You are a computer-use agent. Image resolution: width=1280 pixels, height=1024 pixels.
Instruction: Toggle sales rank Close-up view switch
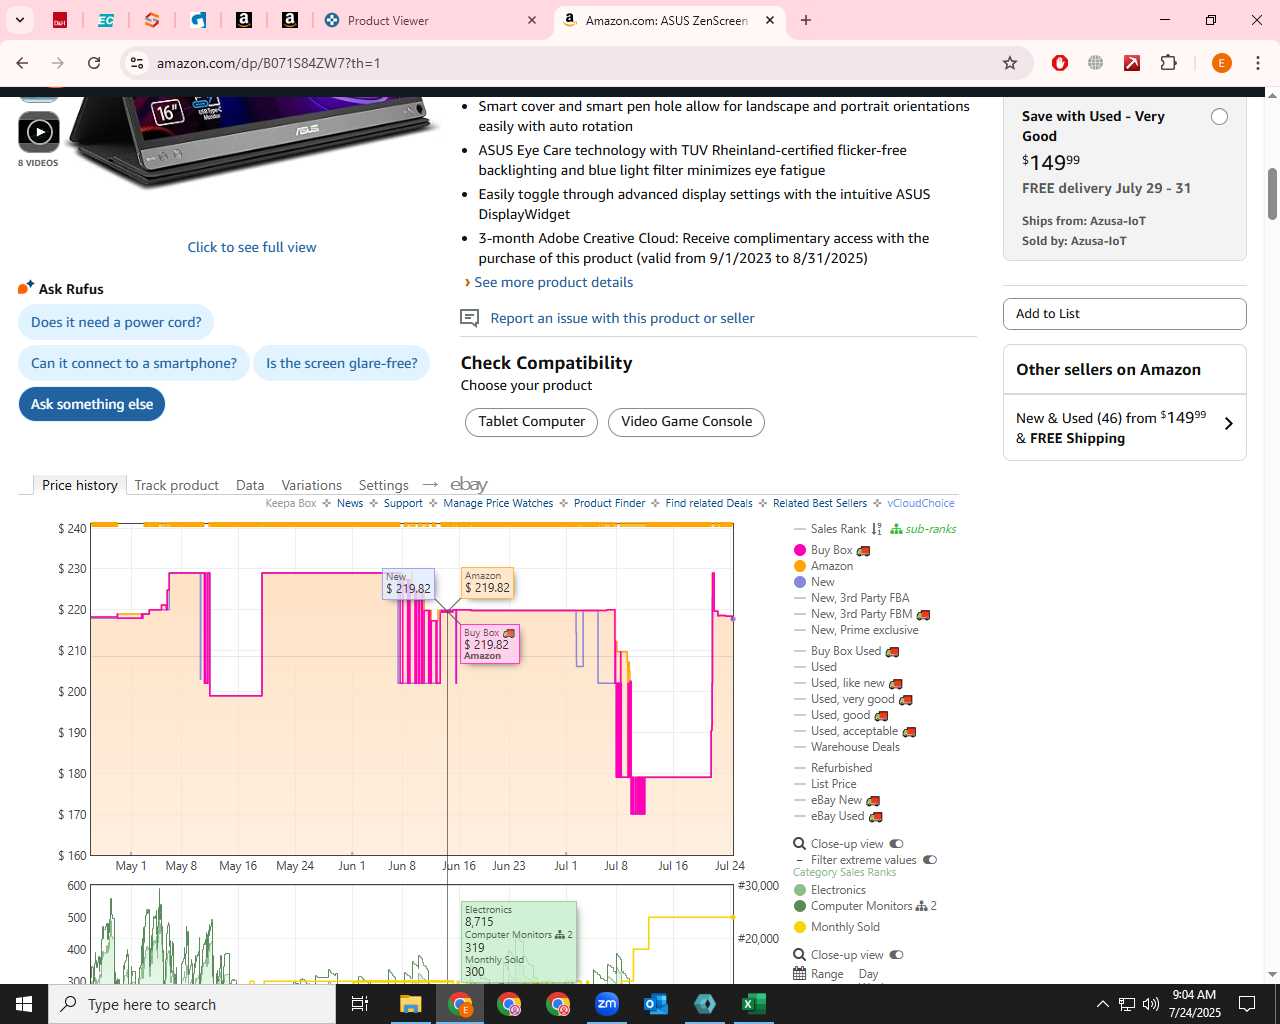tap(896, 955)
